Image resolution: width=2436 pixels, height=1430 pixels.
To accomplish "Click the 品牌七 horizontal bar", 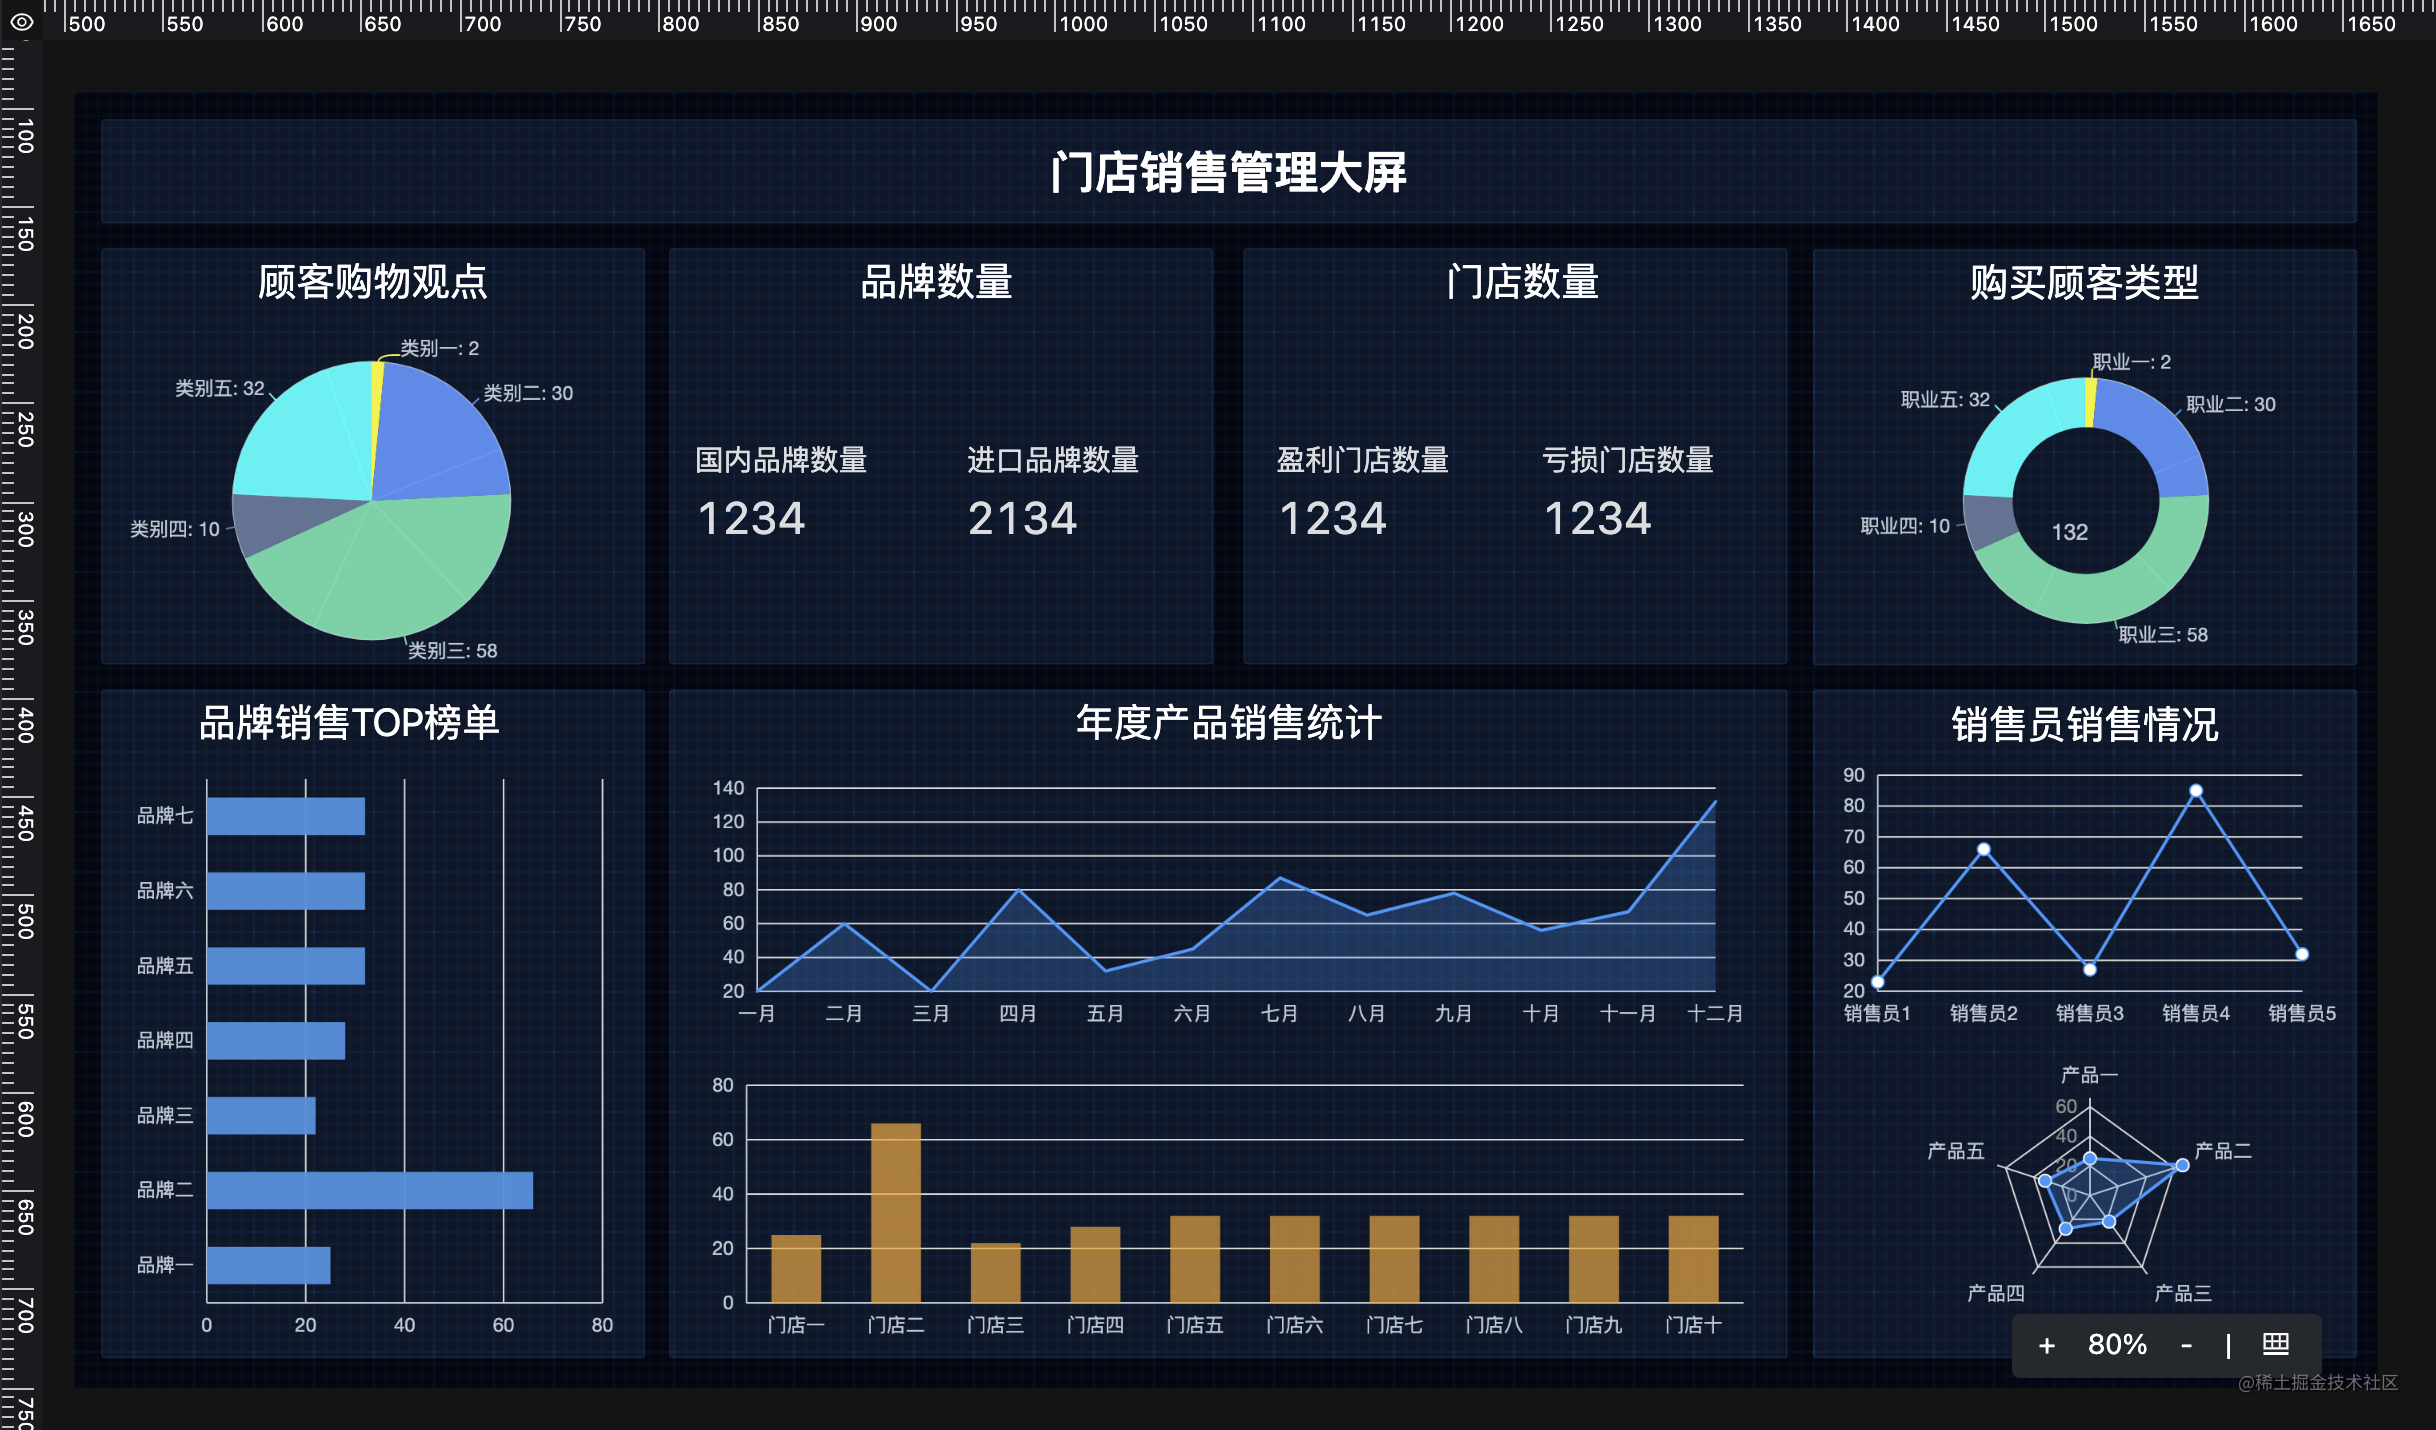I will tap(285, 816).
